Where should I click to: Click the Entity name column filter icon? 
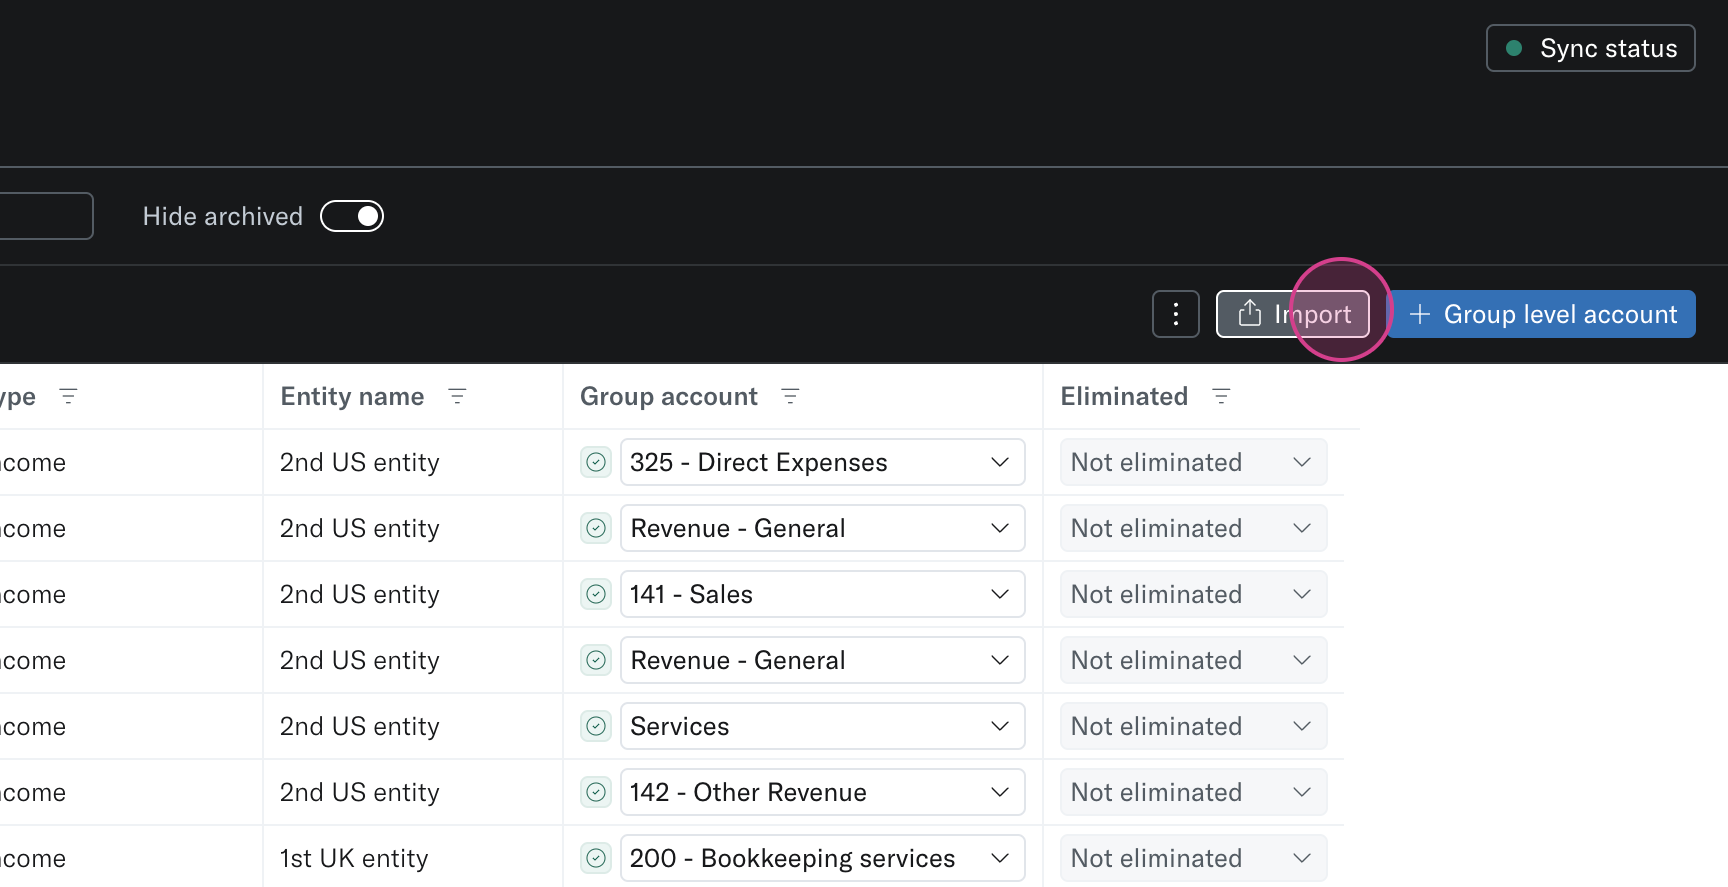(457, 397)
